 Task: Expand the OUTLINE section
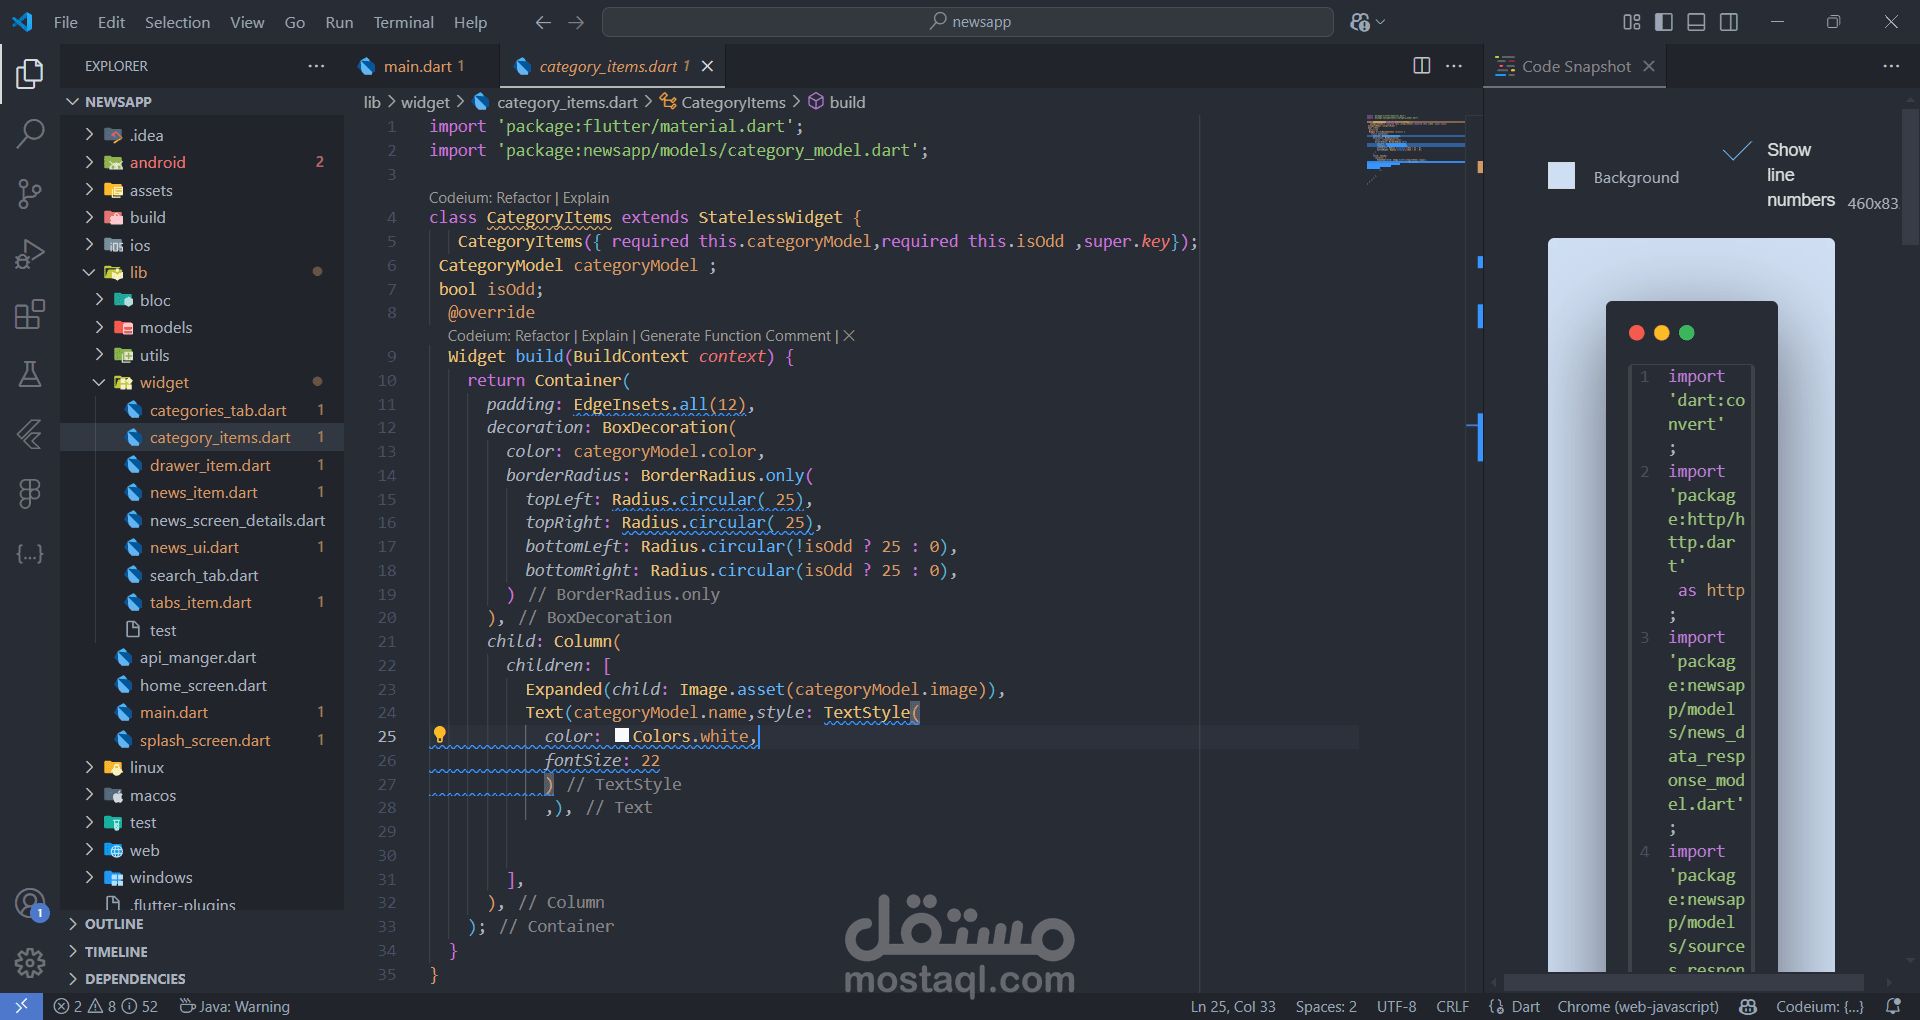[x=202, y=924]
